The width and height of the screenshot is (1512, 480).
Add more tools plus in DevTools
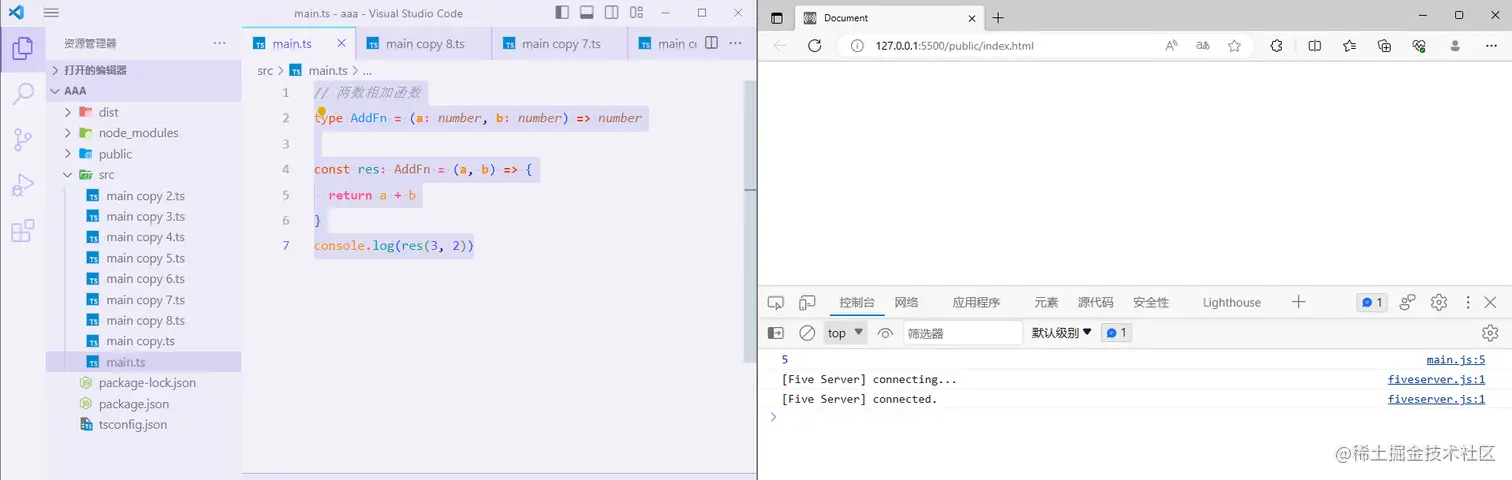tap(1298, 302)
